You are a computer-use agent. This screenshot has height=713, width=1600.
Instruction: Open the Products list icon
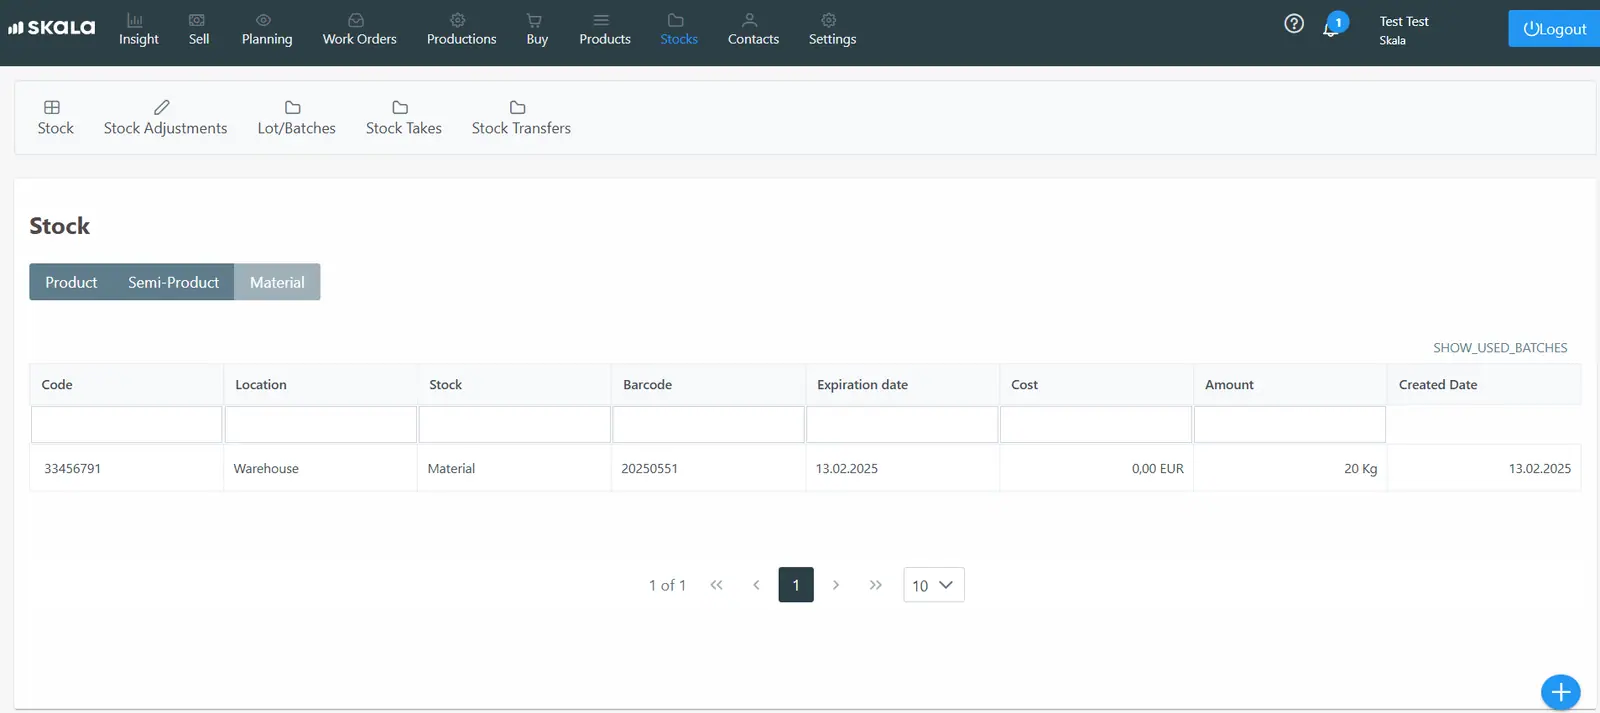tap(601, 20)
